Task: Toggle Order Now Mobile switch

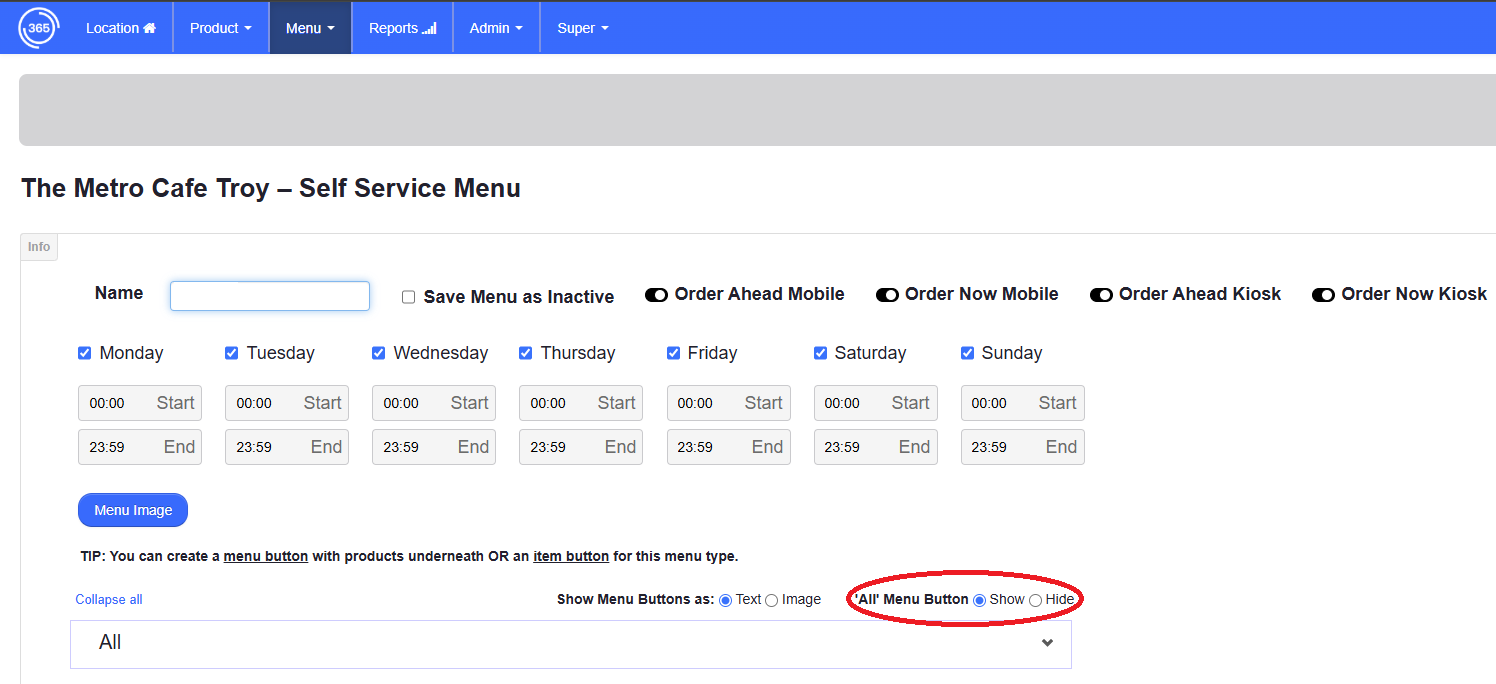Action: point(887,295)
